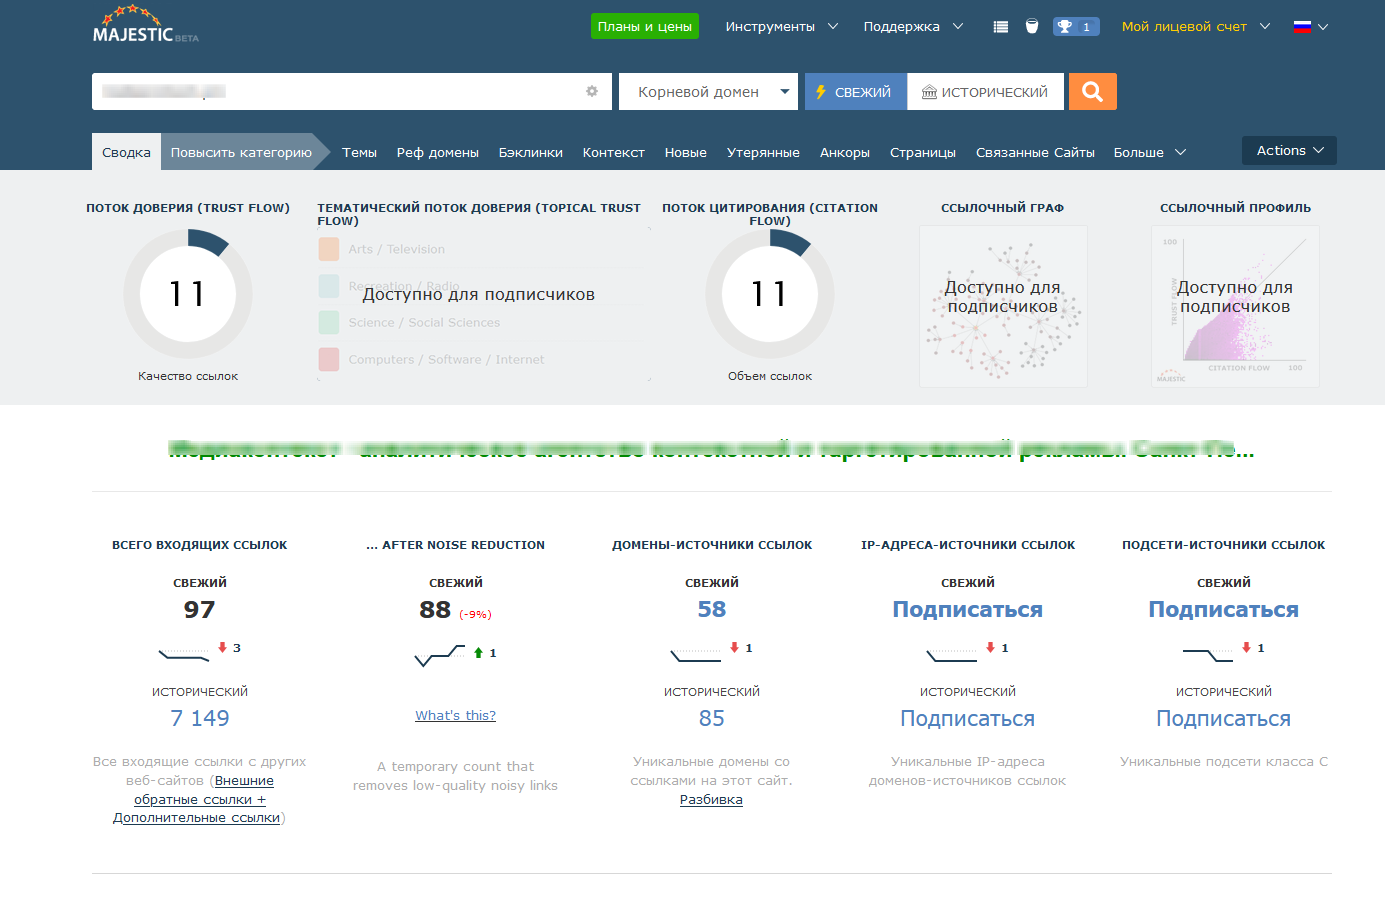Screen dimensions: 1385x897
Task: Click the fresh referring domains count 58
Action: 712,609
